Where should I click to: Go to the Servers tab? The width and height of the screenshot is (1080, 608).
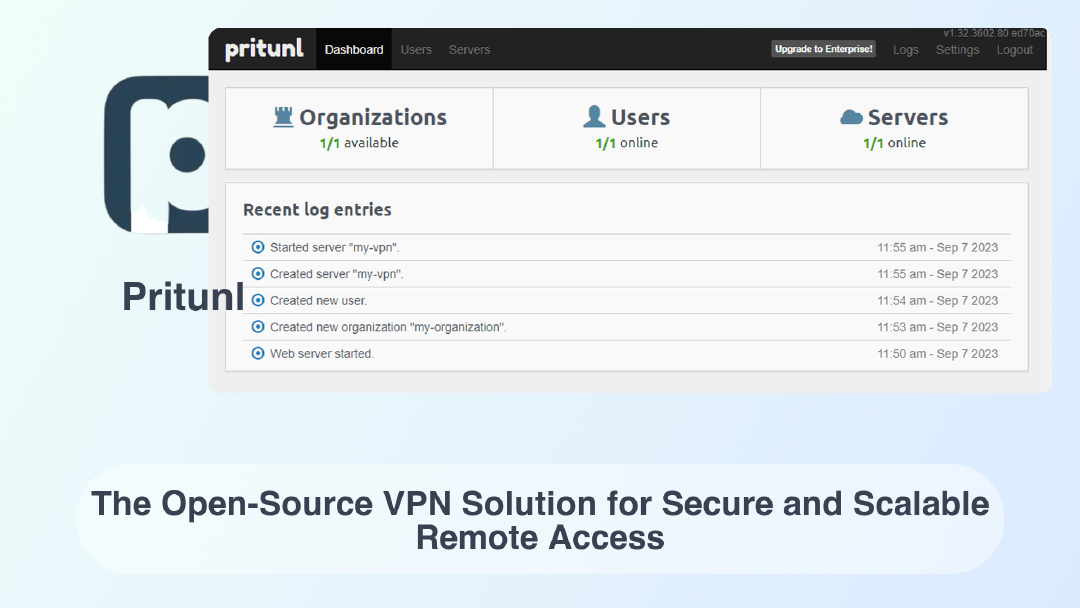pos(469,50)
